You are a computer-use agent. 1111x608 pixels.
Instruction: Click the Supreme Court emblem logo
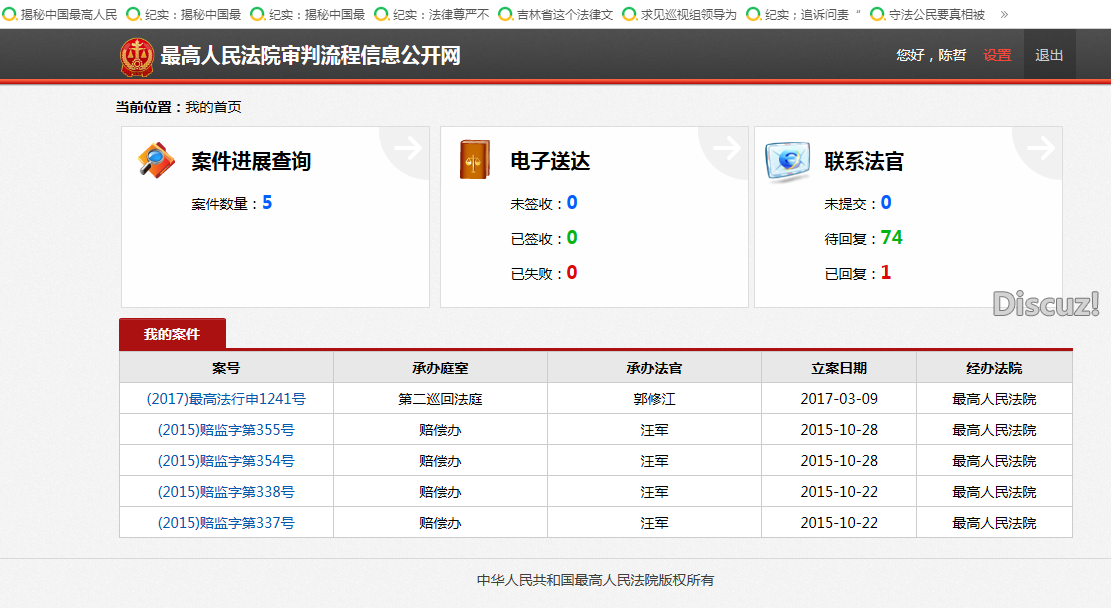137,57
